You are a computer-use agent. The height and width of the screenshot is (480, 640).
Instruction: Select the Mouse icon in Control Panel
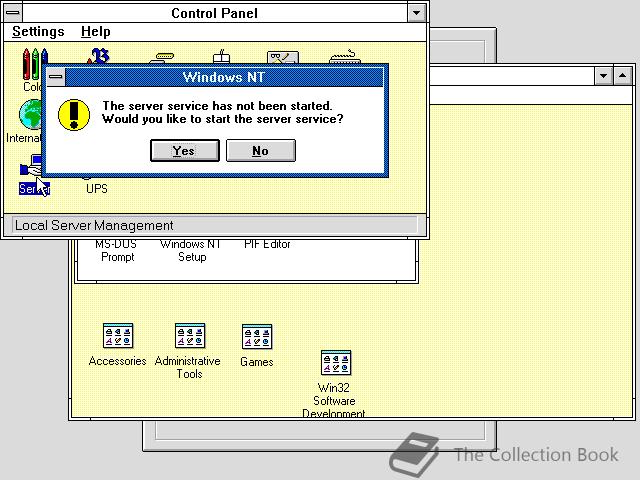221,57
